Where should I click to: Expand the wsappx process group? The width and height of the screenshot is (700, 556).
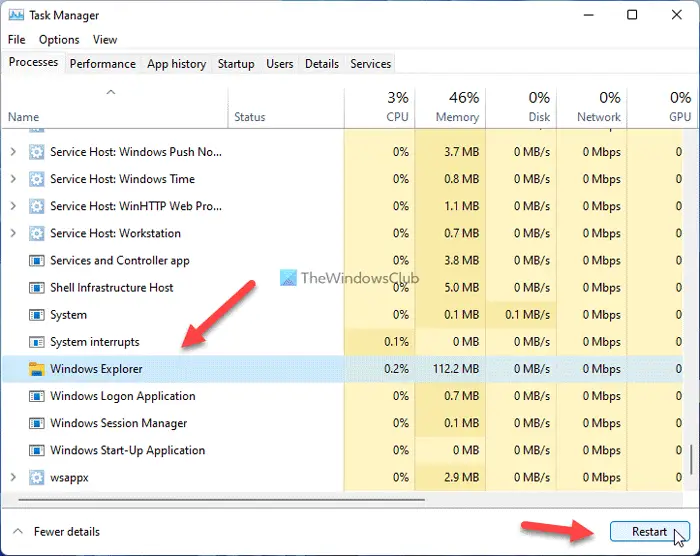(13, 477)
